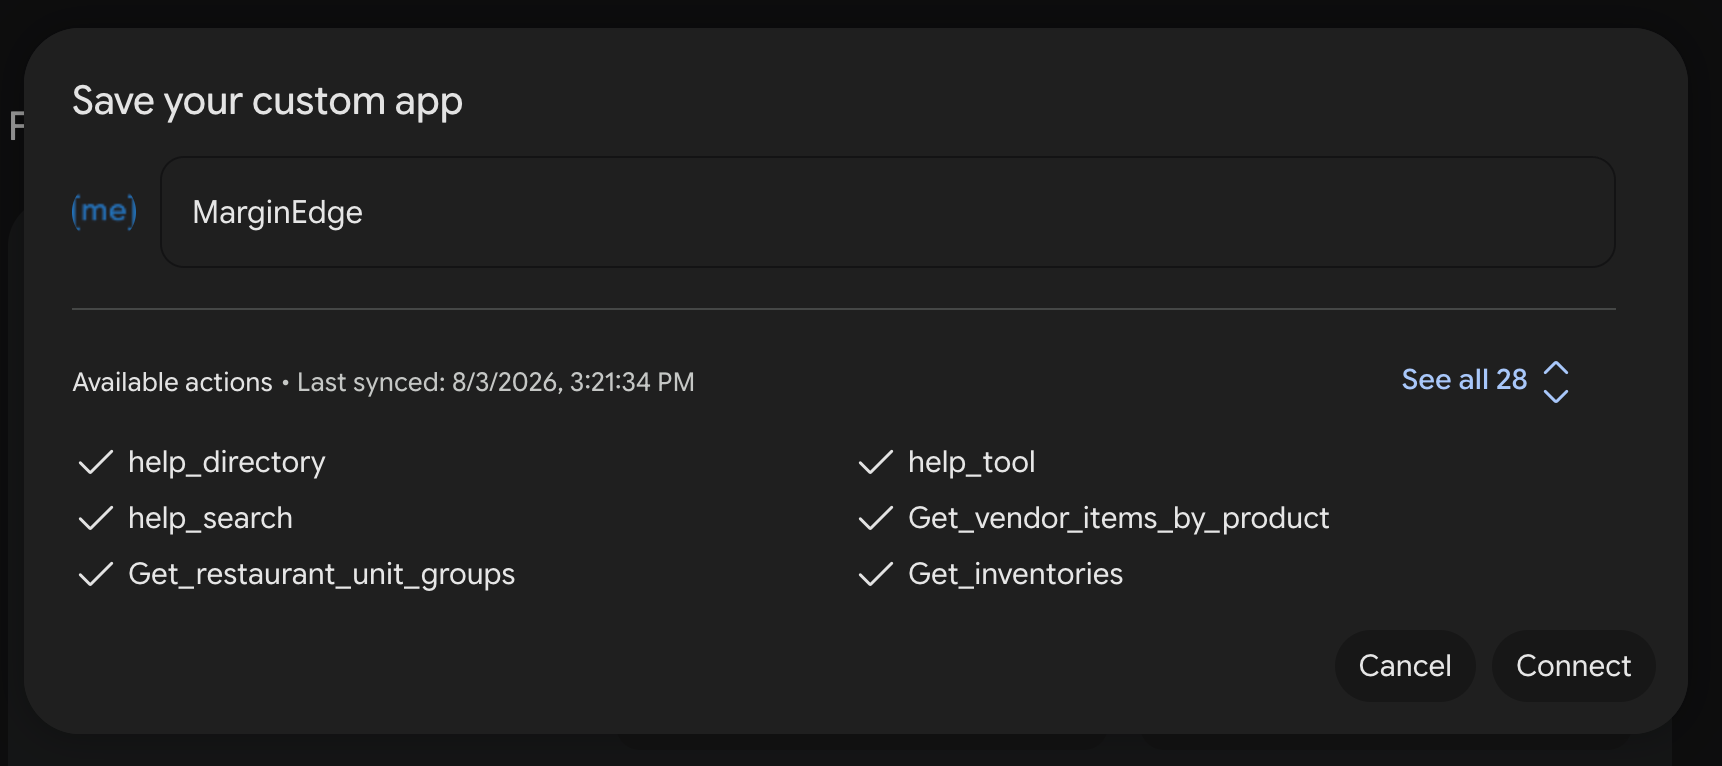Open the See all 28 actions list
Screen dimensions: 1722x766
pyautogui.click(x=1464, y=380)
